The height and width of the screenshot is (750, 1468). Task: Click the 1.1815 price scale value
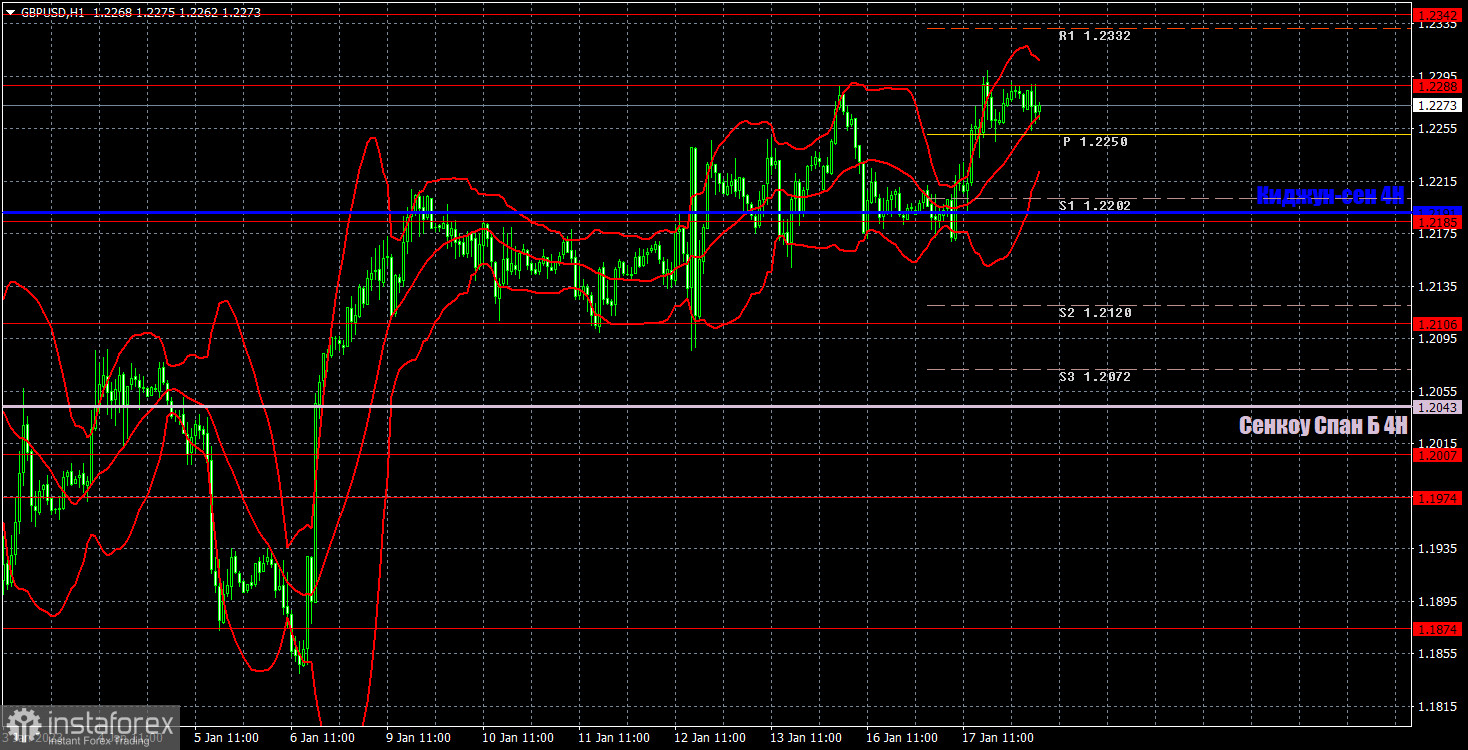click(1437, 706)
